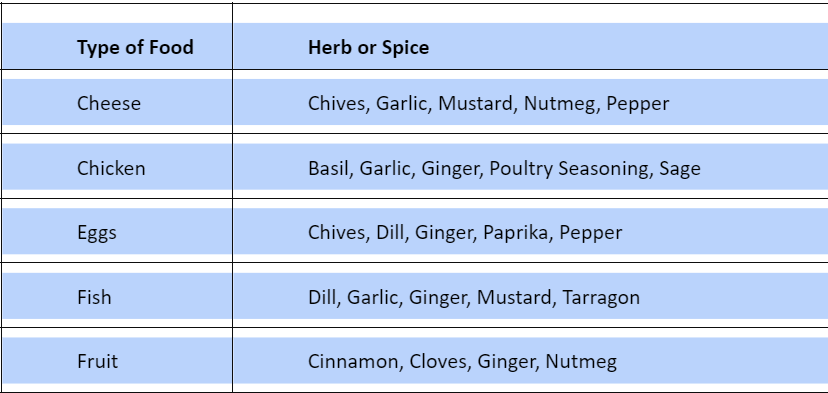Click the word Mustard in the Fish row
This screenshot has height=393, width=828.
pos(514,297)
